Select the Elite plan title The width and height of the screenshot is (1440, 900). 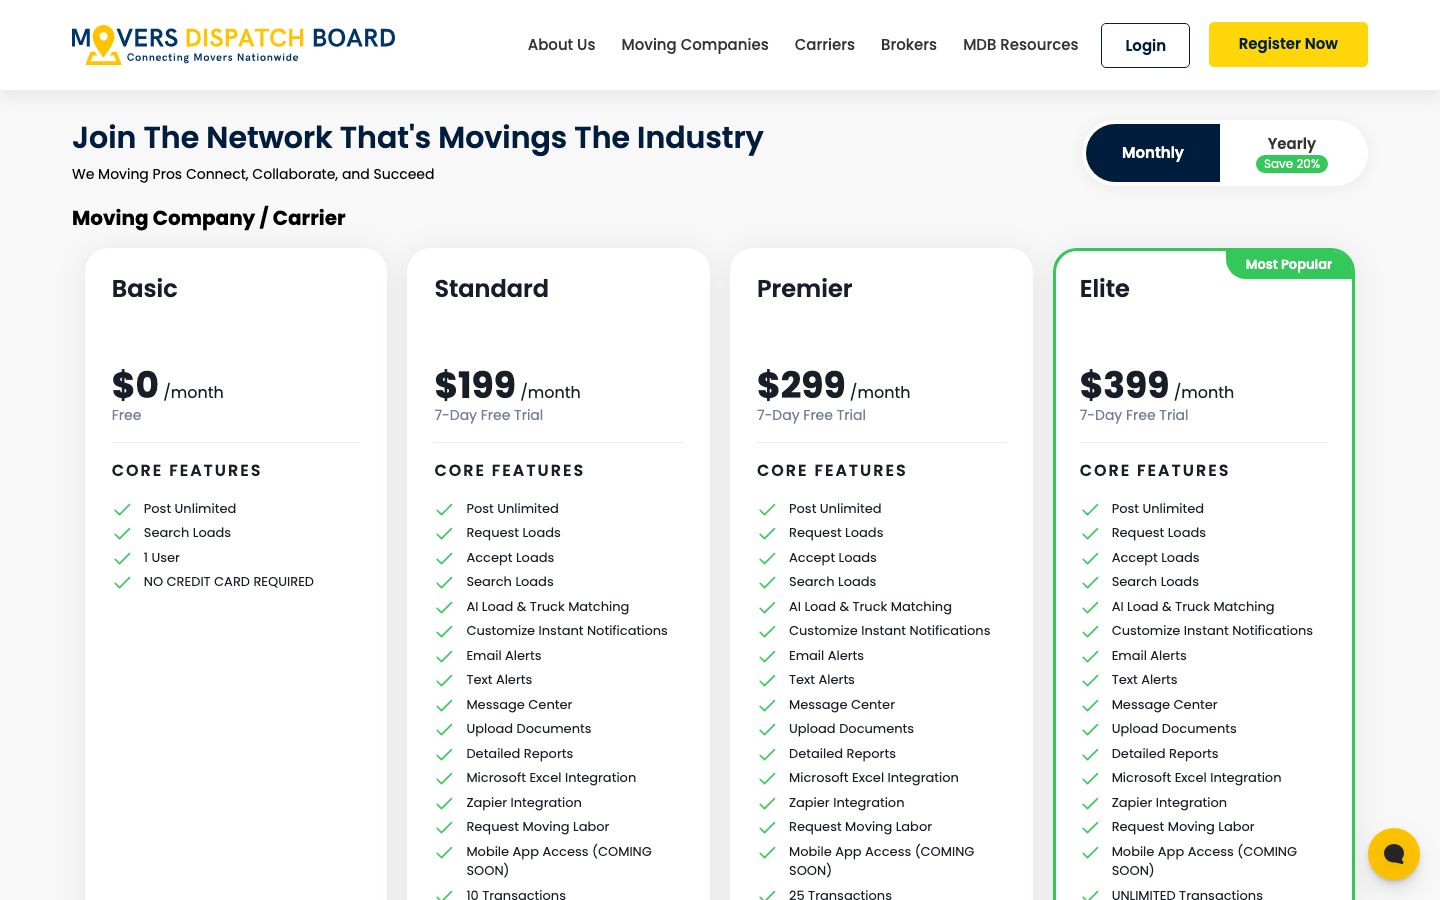[x=1105, y=289]
